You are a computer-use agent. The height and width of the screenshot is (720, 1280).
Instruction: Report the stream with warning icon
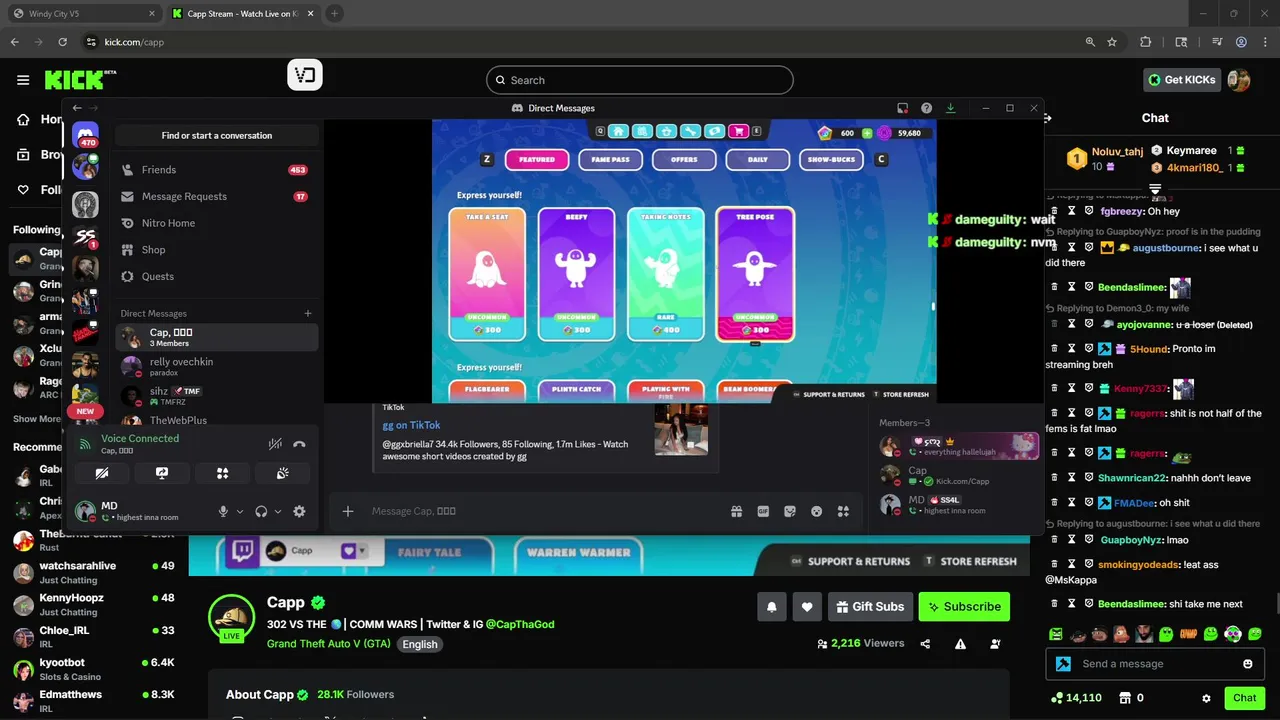pos(960,644)
